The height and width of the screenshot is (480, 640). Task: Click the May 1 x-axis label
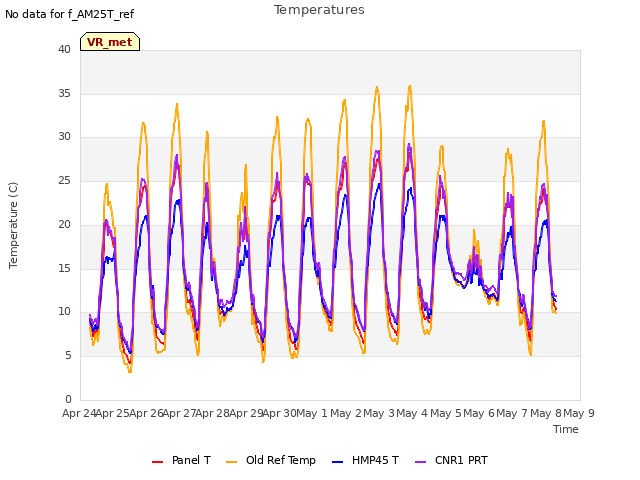312,413
